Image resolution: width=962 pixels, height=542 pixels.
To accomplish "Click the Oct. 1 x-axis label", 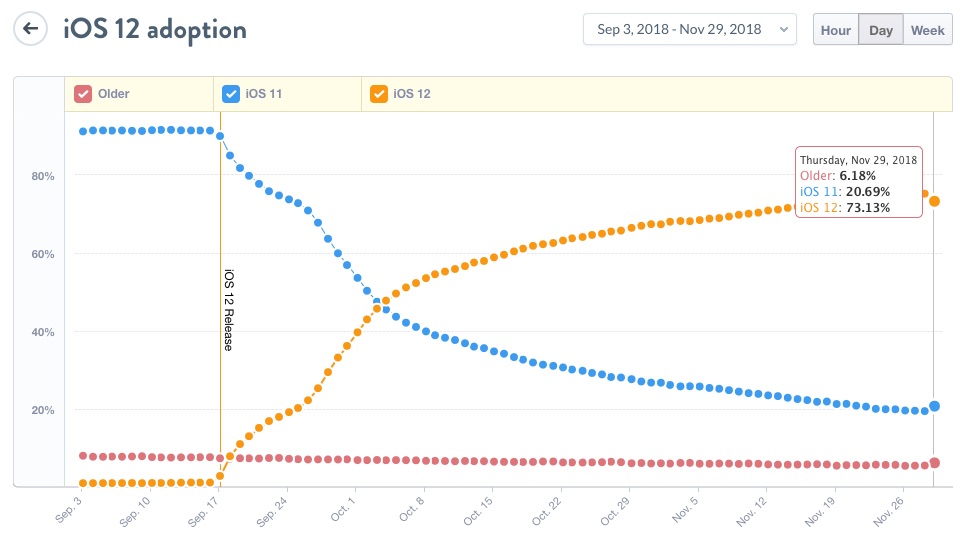I will click(343, 509).
